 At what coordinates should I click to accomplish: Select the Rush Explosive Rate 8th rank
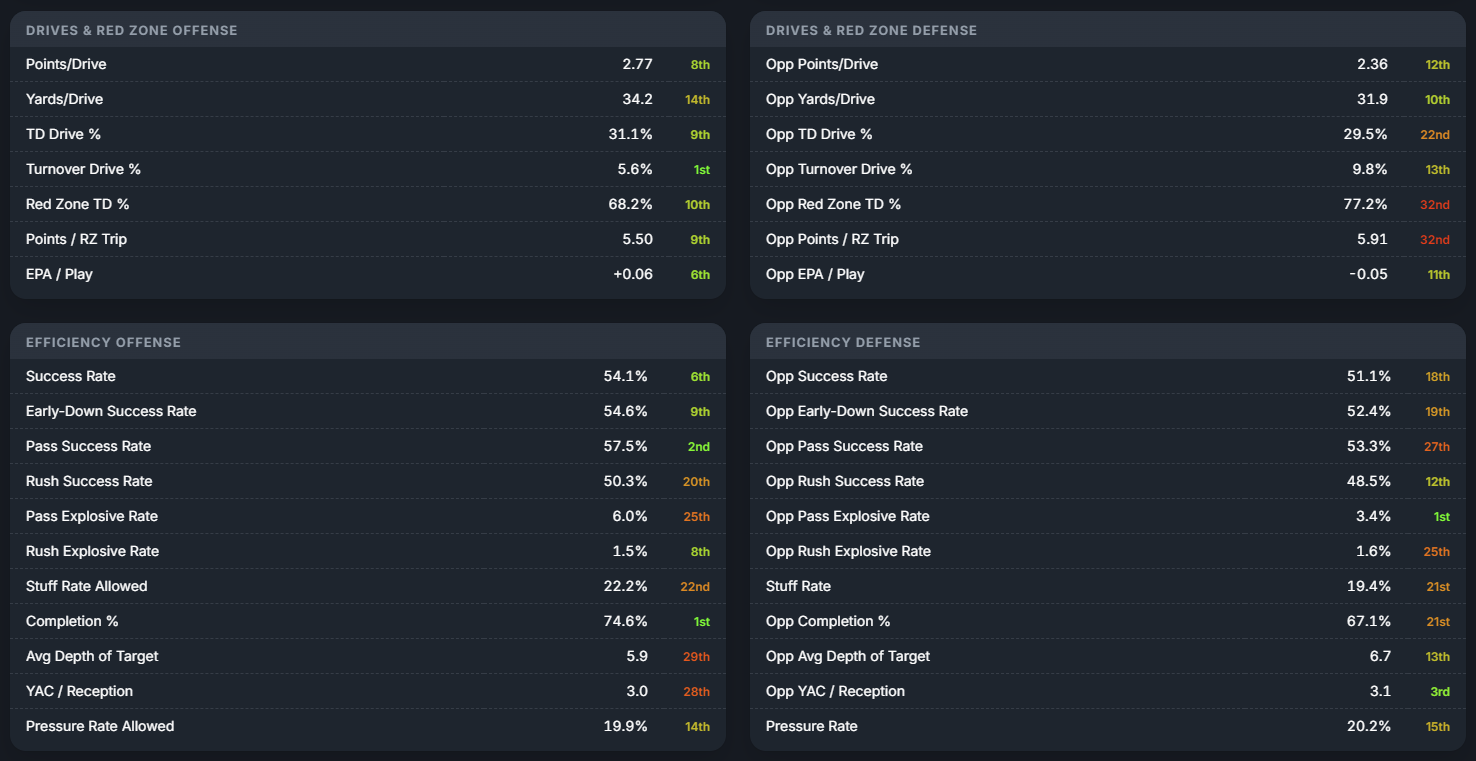(700, 552)
